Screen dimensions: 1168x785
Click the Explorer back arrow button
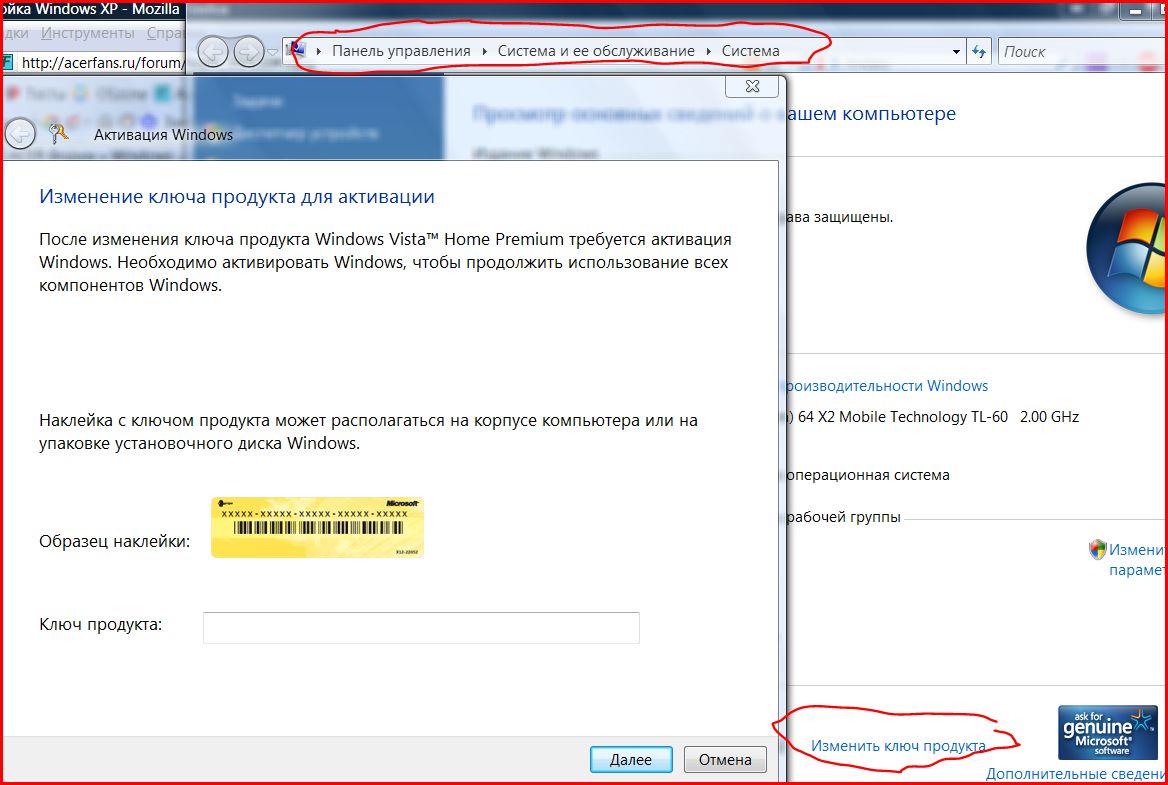coord(213,51)
